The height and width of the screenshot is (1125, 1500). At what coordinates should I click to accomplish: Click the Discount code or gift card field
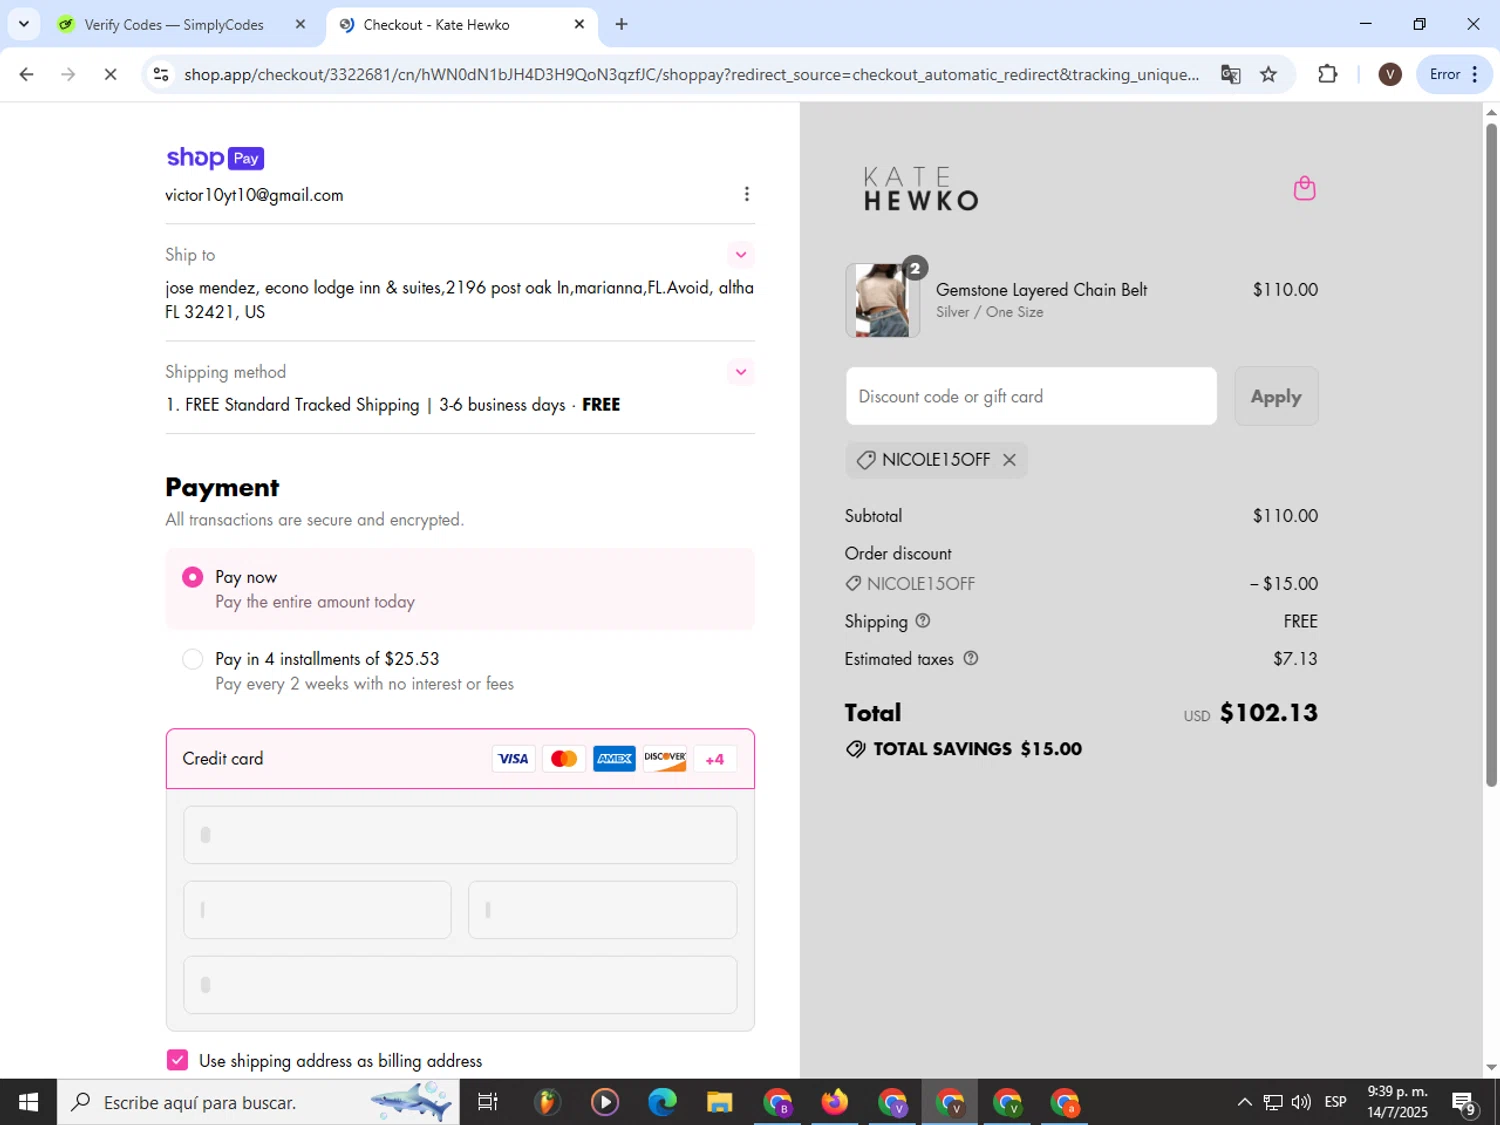pyautogui.click(x=1031, y=396)
